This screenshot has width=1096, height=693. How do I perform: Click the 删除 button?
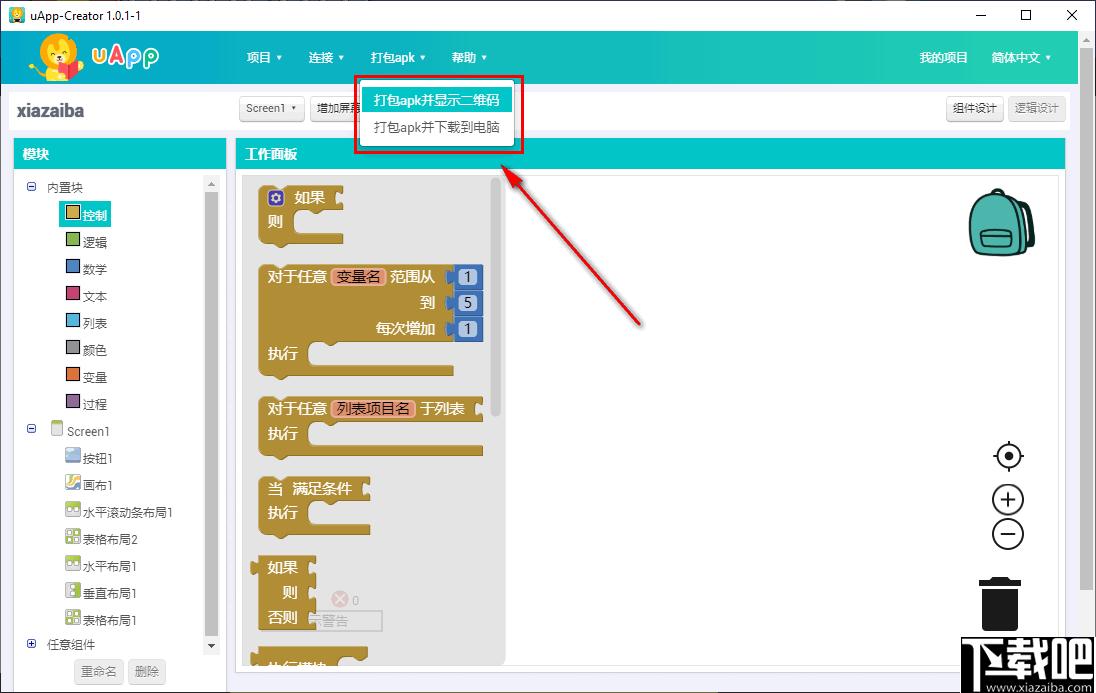(x=147, y=671)
